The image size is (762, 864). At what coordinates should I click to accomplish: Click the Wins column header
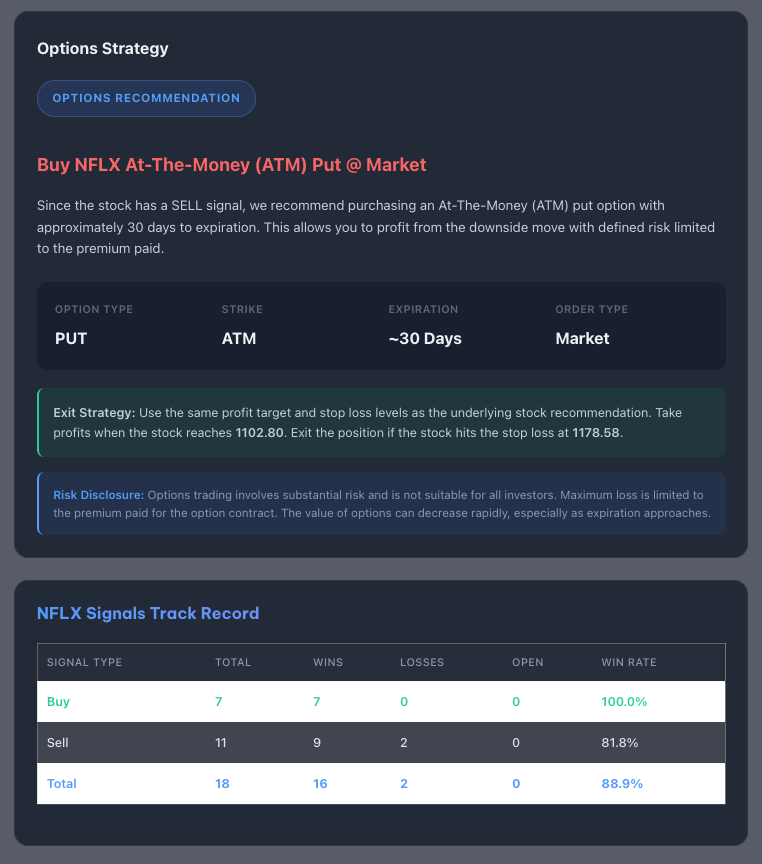329,662
